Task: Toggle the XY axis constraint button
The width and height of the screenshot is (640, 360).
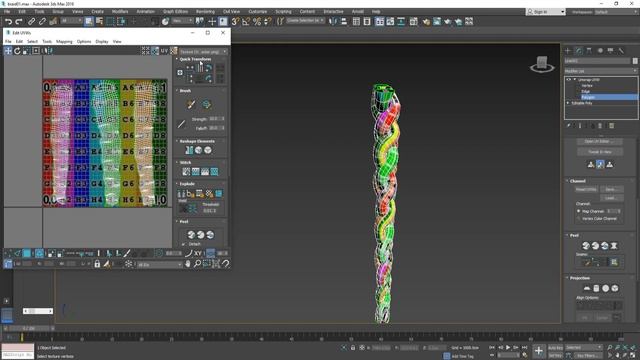Action: [x=198, y=253]
